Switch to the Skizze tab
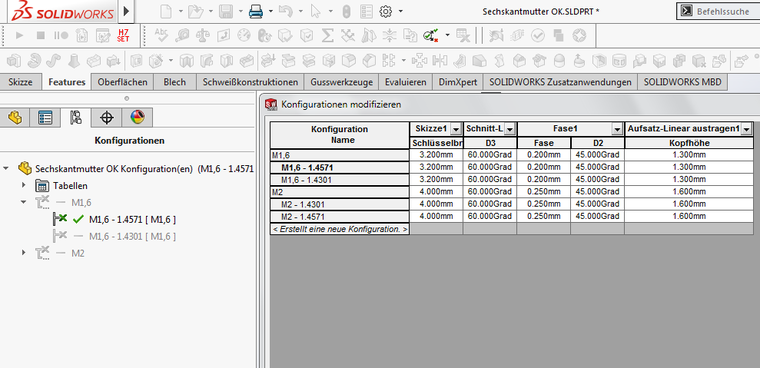The height and width of the screenshot is (368, 760). click(x=20, y=82)
